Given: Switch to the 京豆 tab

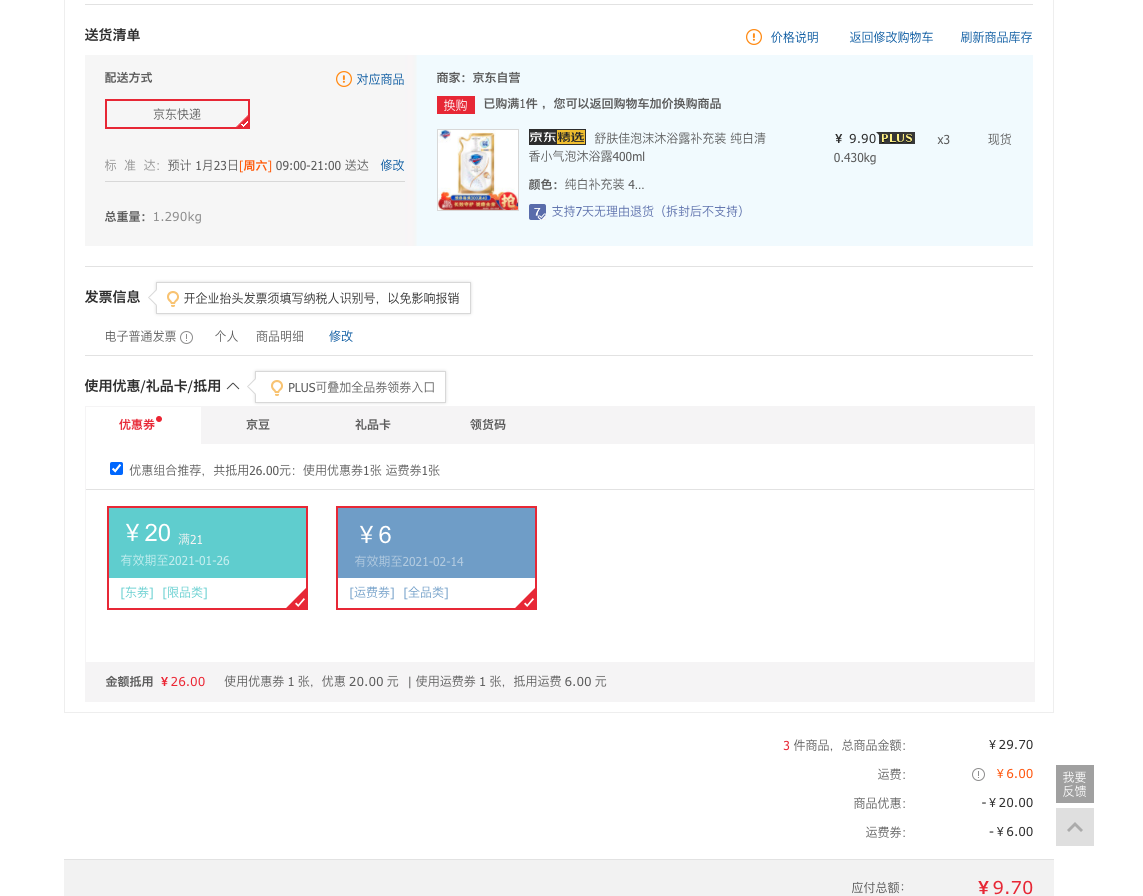Looking at the screenshot, I should (x=258, y=424).
